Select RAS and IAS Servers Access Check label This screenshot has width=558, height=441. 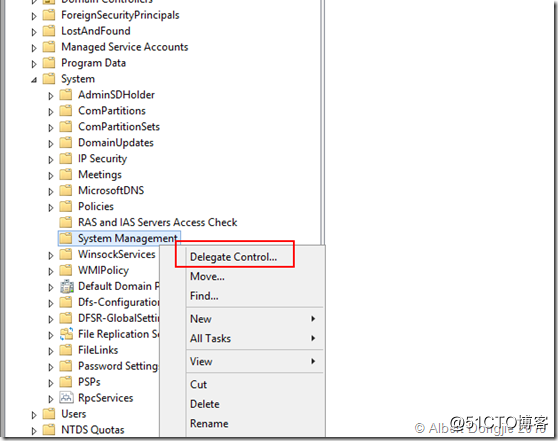158,222
